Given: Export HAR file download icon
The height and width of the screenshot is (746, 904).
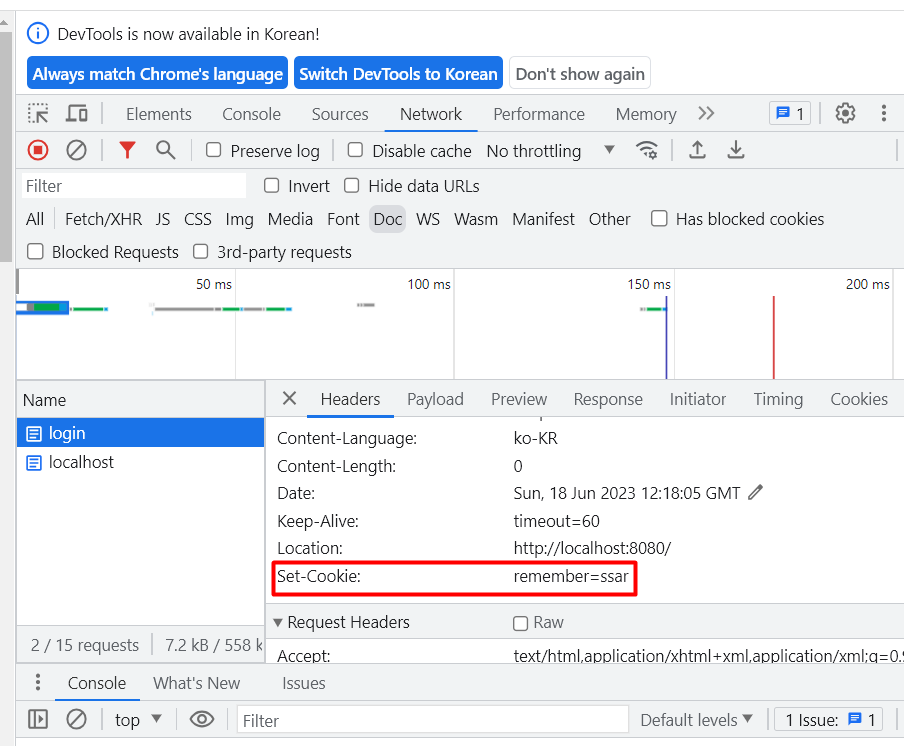Looking at the screenshot, I should (x=736, y=150).
